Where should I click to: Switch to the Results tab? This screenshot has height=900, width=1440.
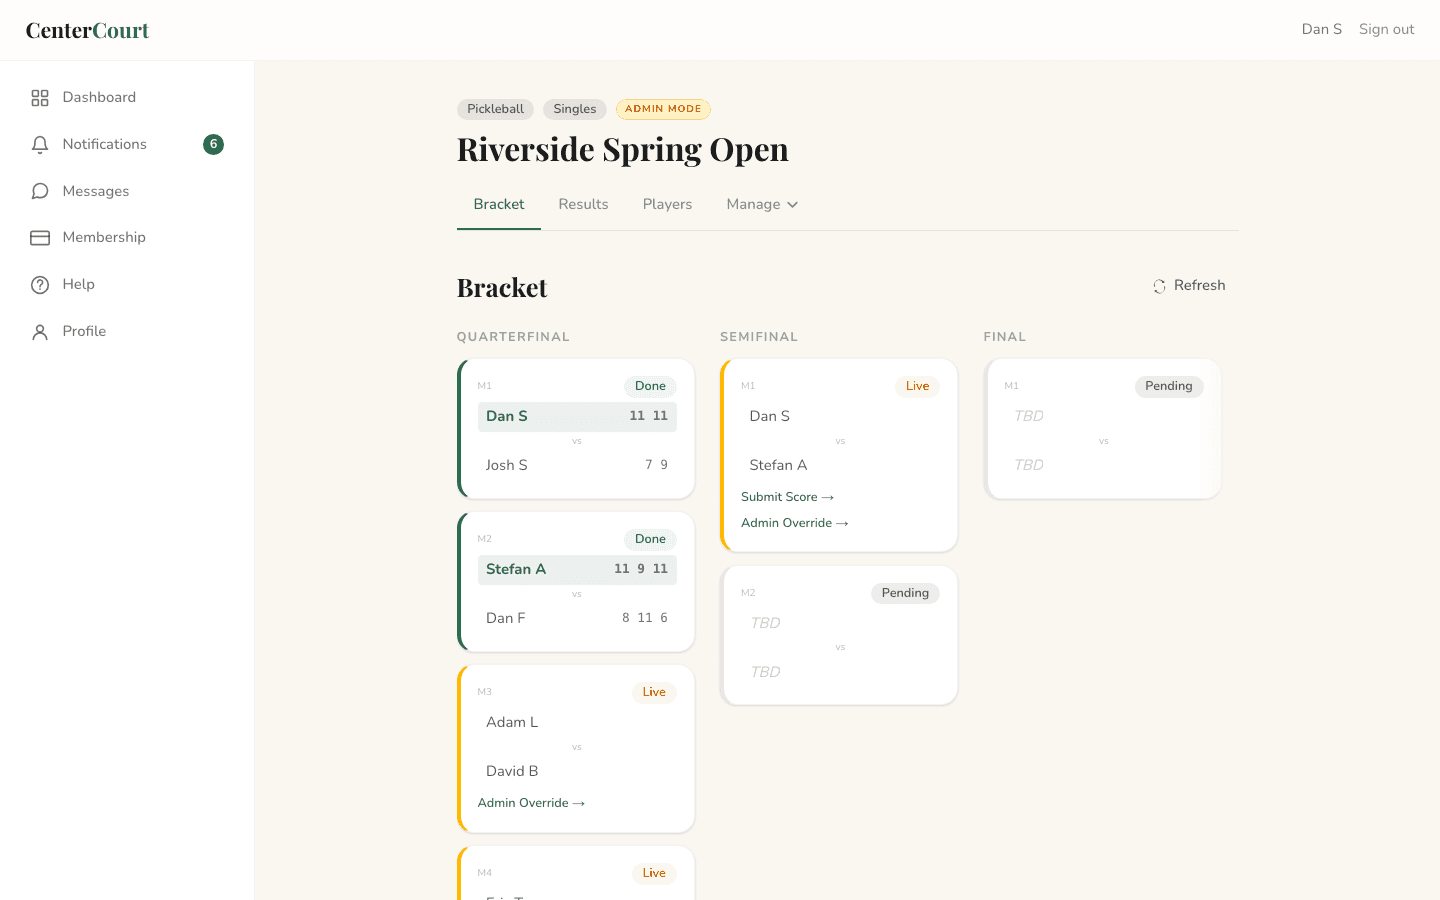583,204
